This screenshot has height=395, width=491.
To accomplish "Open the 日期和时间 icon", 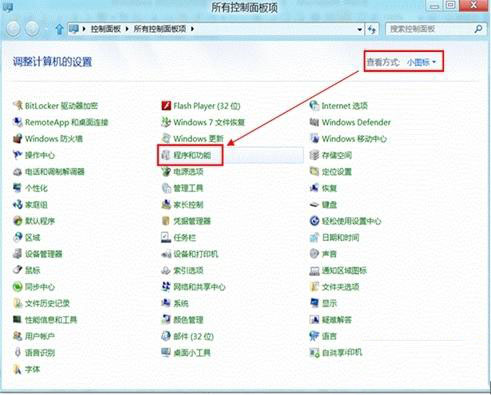I will coord(314,237).
